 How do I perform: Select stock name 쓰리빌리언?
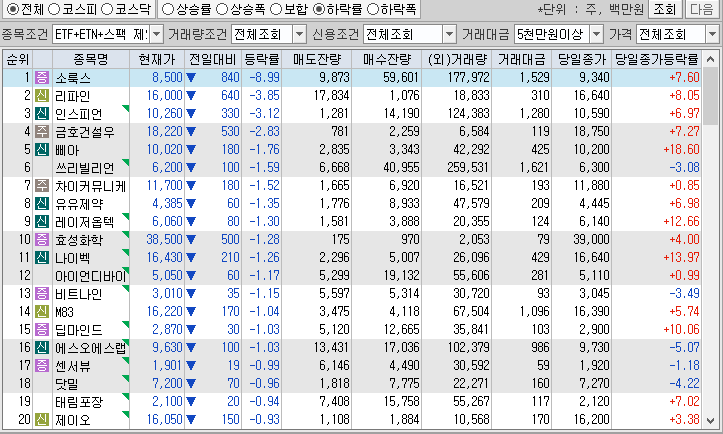click(85, 167)
